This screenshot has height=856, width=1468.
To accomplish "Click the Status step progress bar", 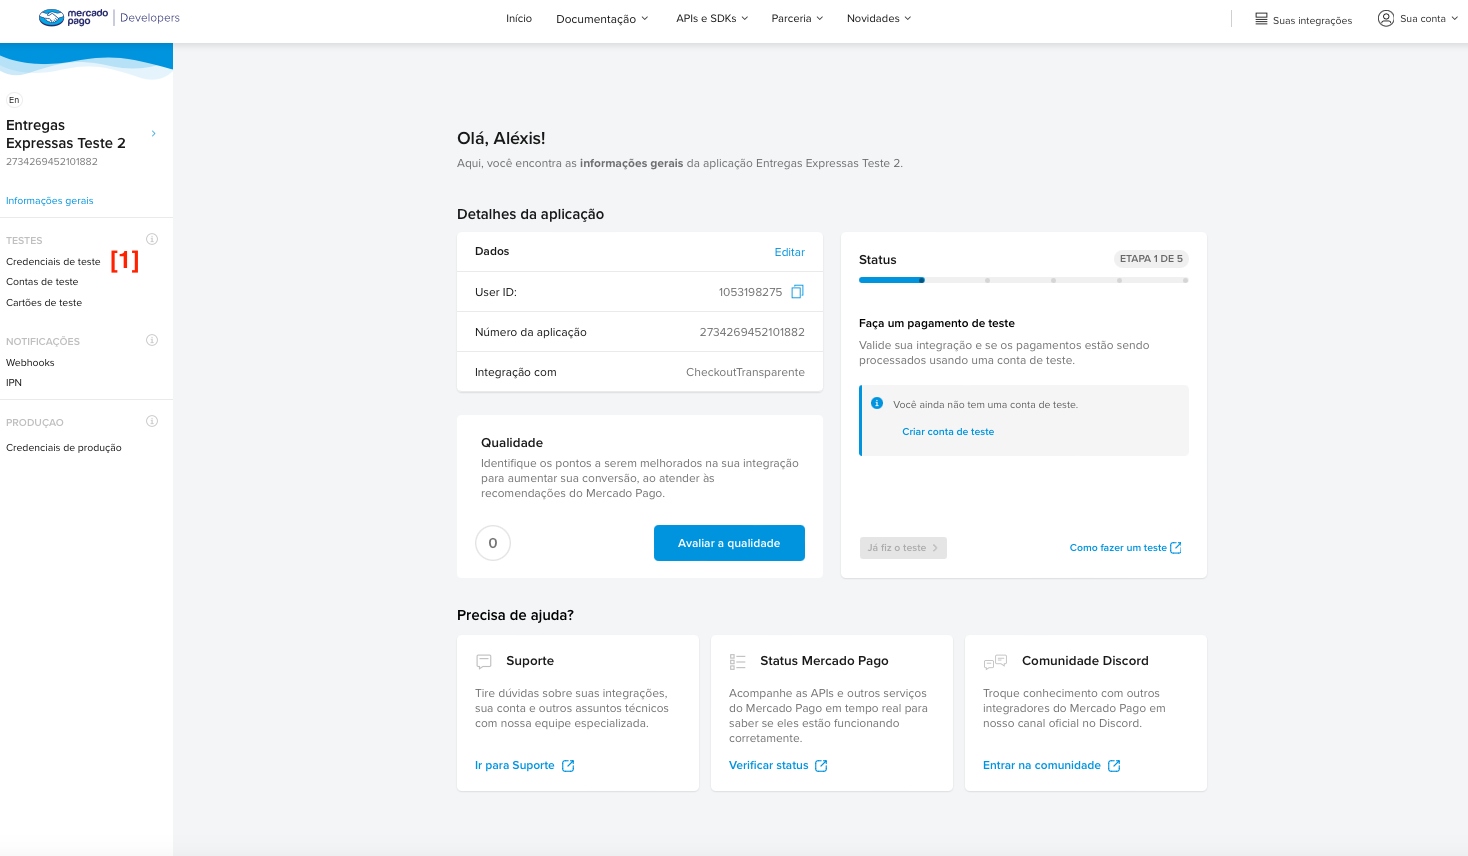I will pos(1023,280).
